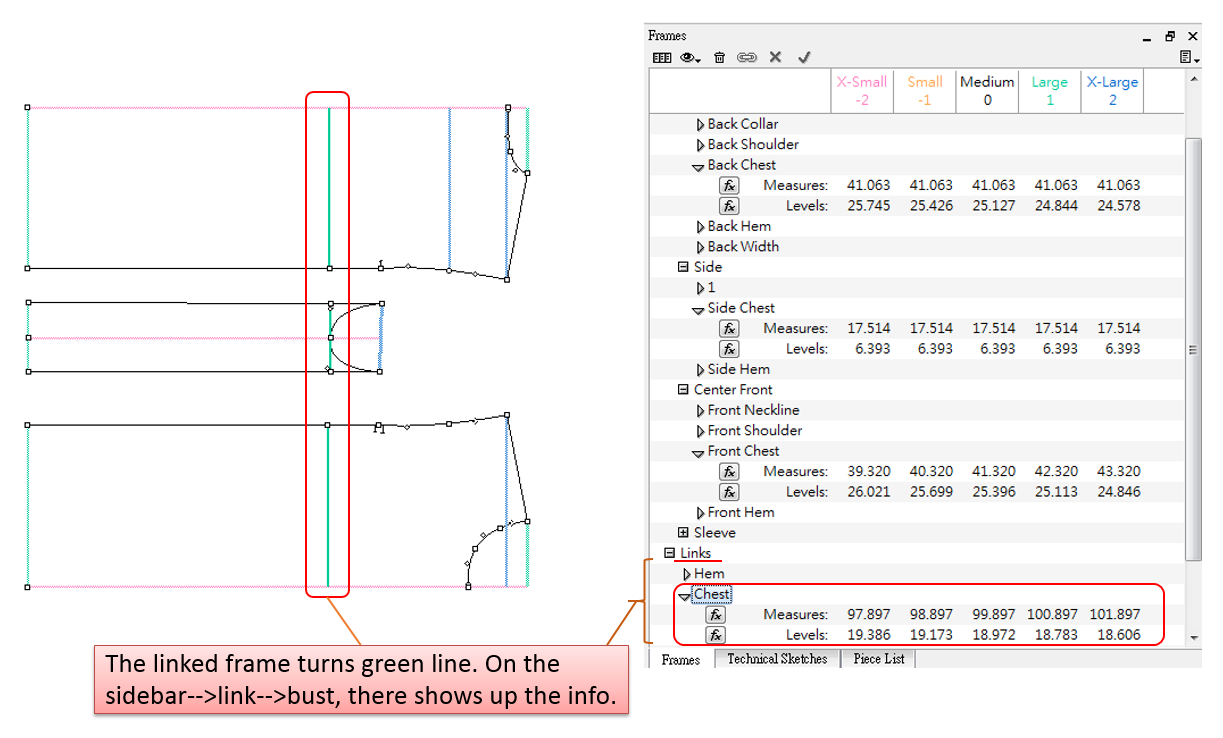Screen dimensions: 1223x738
Task: Click the chain link frames icon
Action: pyautogui.click(x=747, y=58)
